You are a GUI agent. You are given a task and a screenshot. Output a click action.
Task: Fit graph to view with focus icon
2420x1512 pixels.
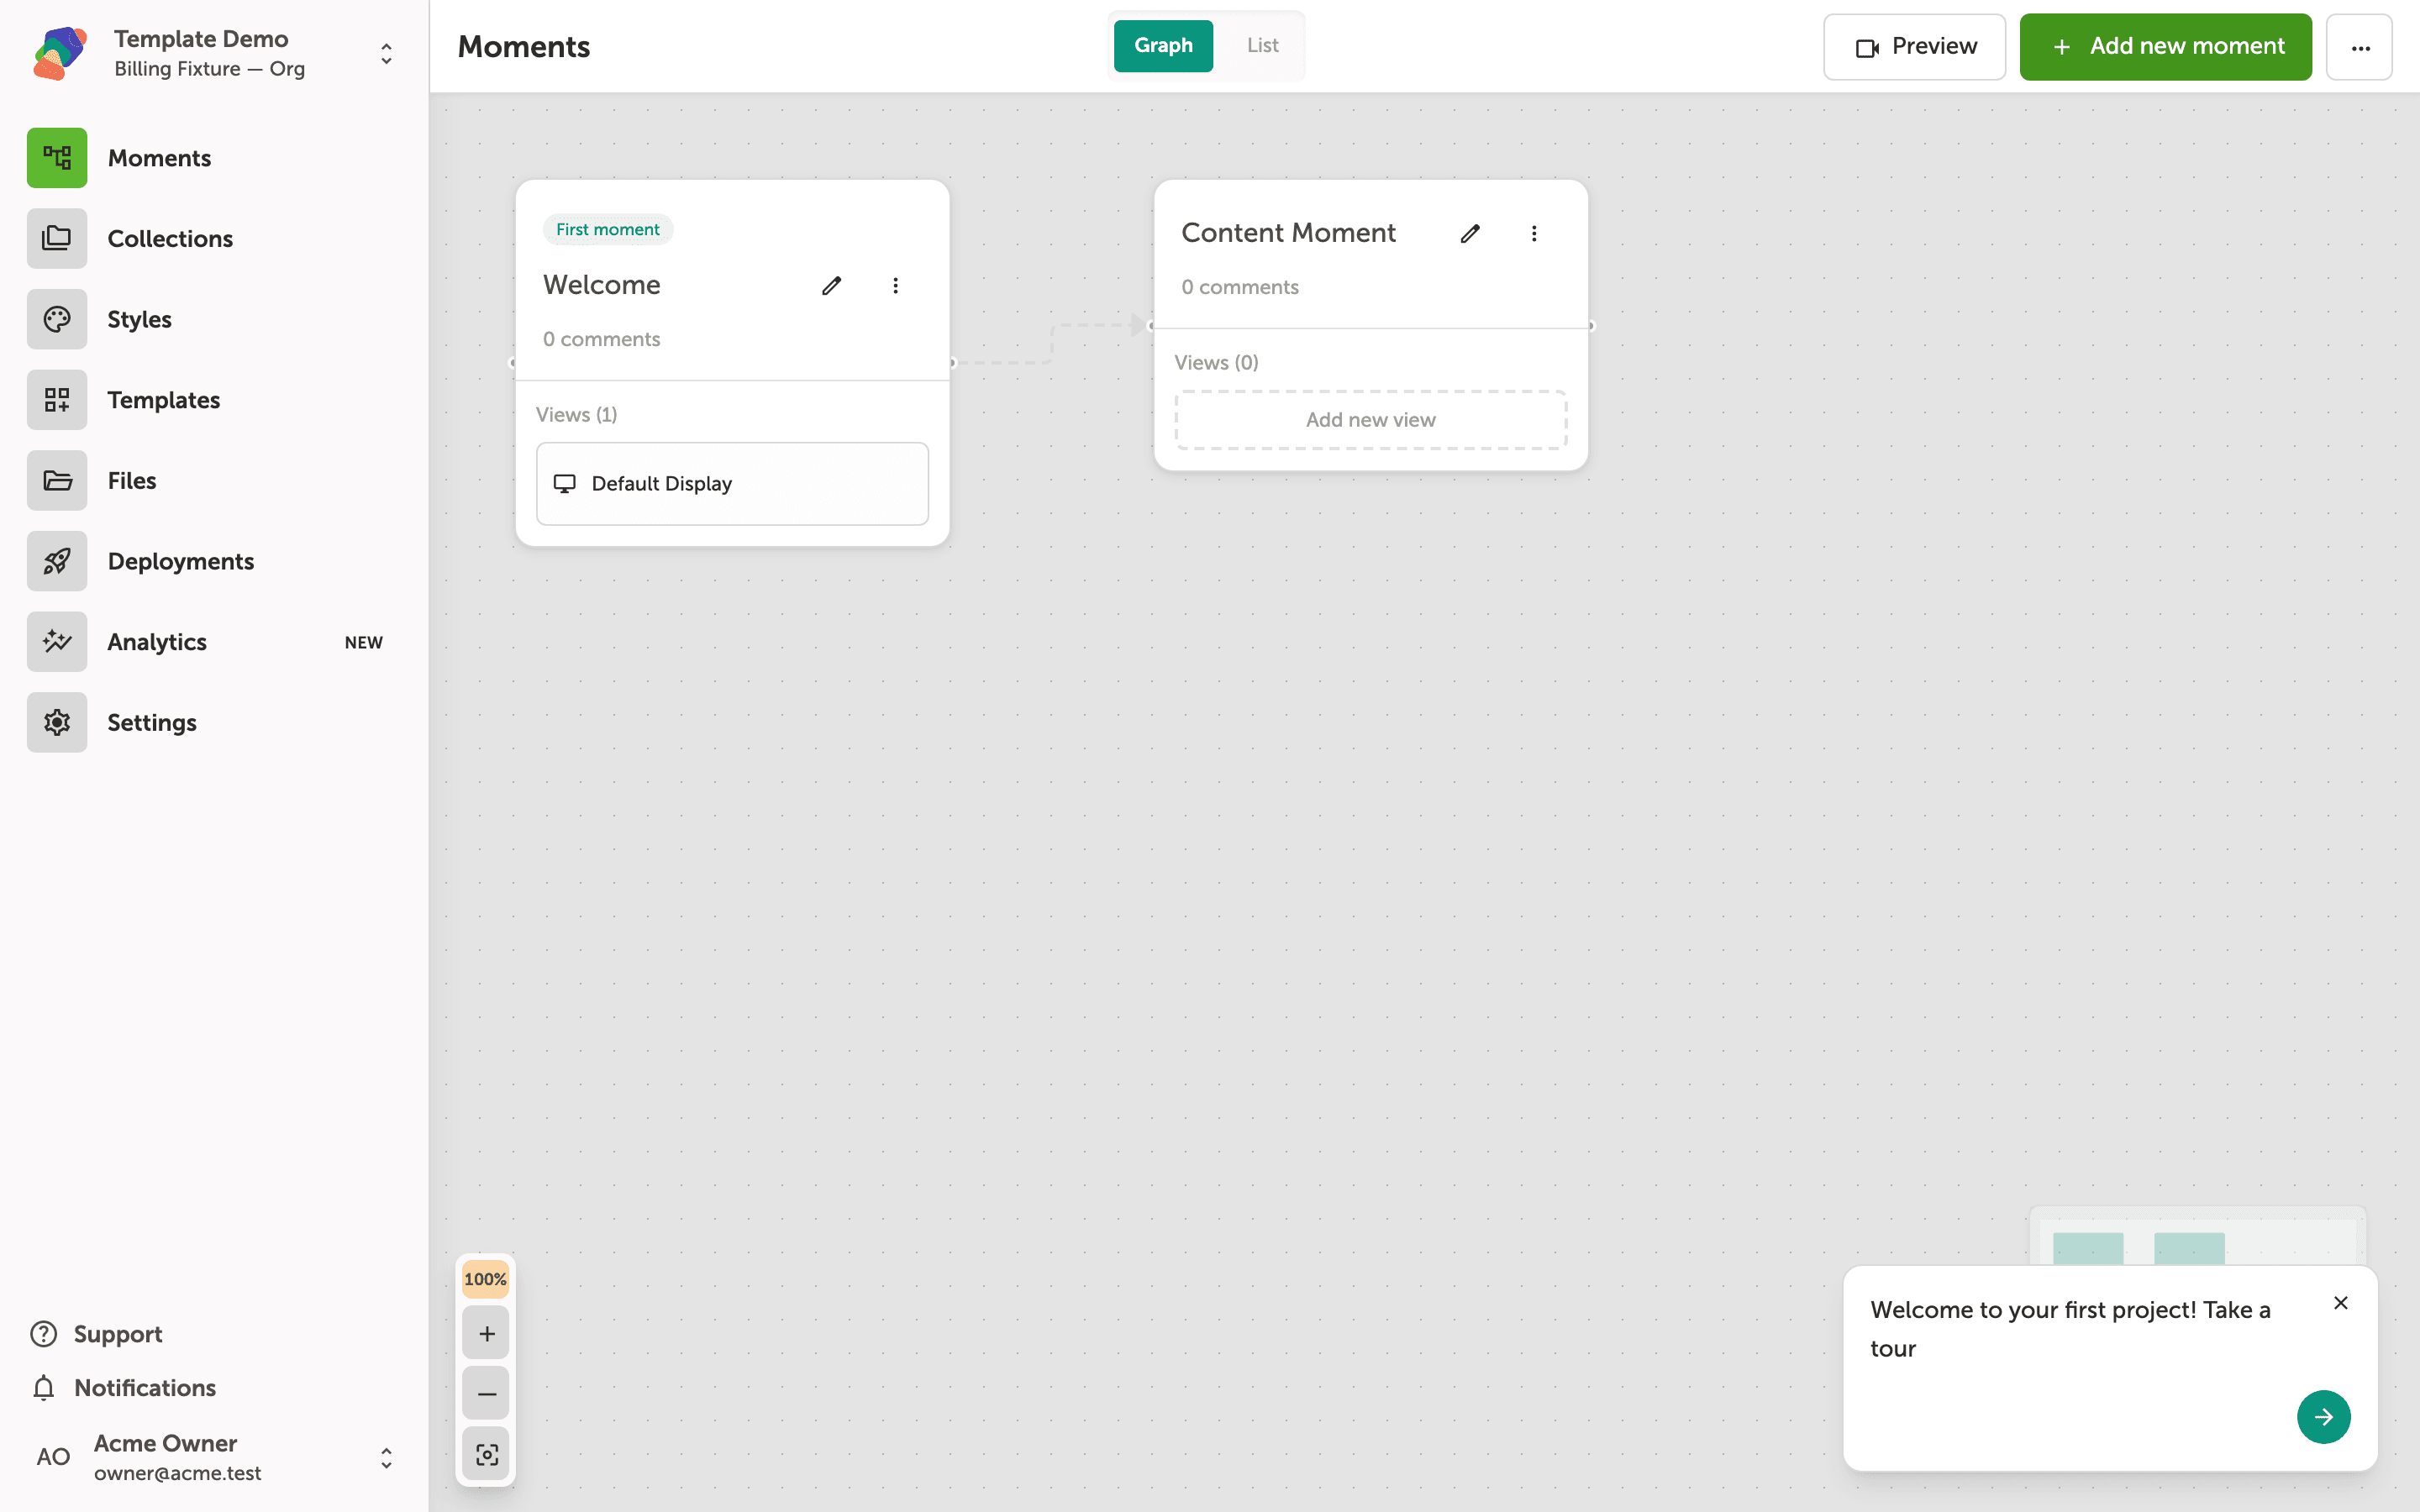pyautogui.click(x=486, y=1454)
